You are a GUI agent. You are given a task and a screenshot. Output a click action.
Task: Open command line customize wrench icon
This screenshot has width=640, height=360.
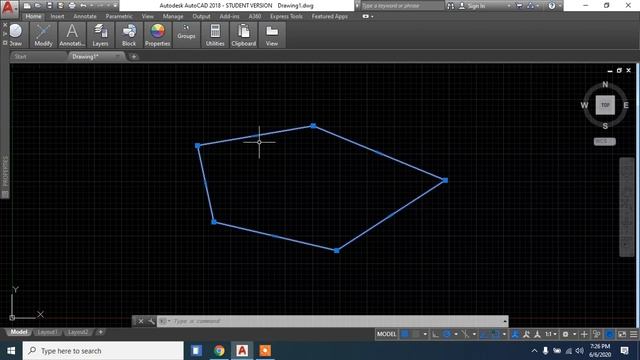(x=151, y=321)
